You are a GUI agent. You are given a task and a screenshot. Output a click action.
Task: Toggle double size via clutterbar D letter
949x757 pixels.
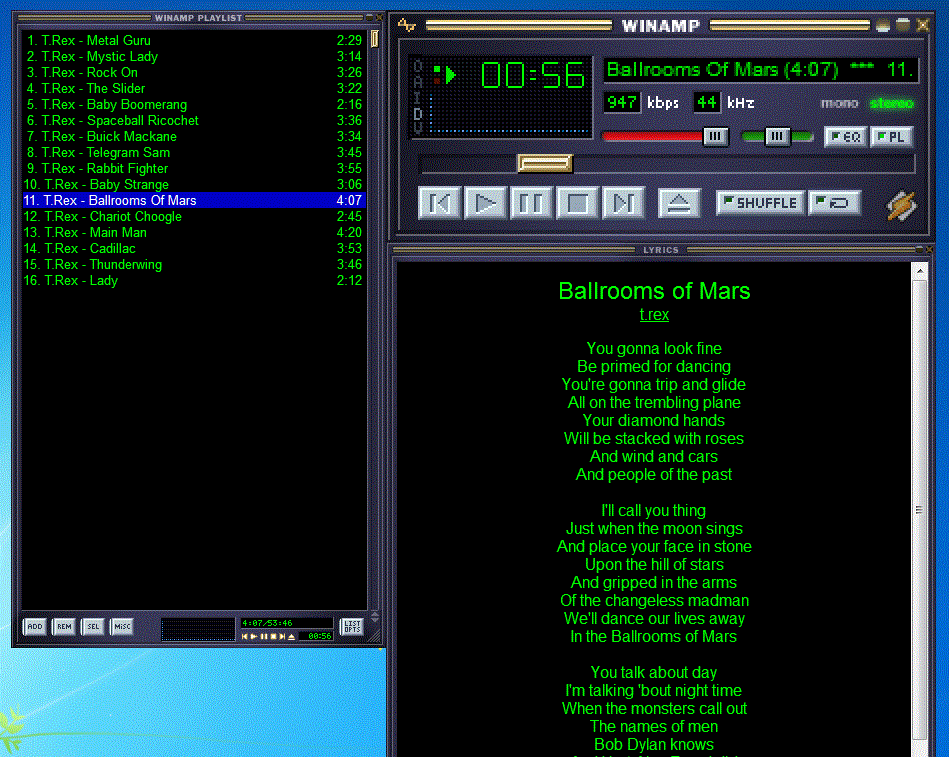(x=418, y=113)
